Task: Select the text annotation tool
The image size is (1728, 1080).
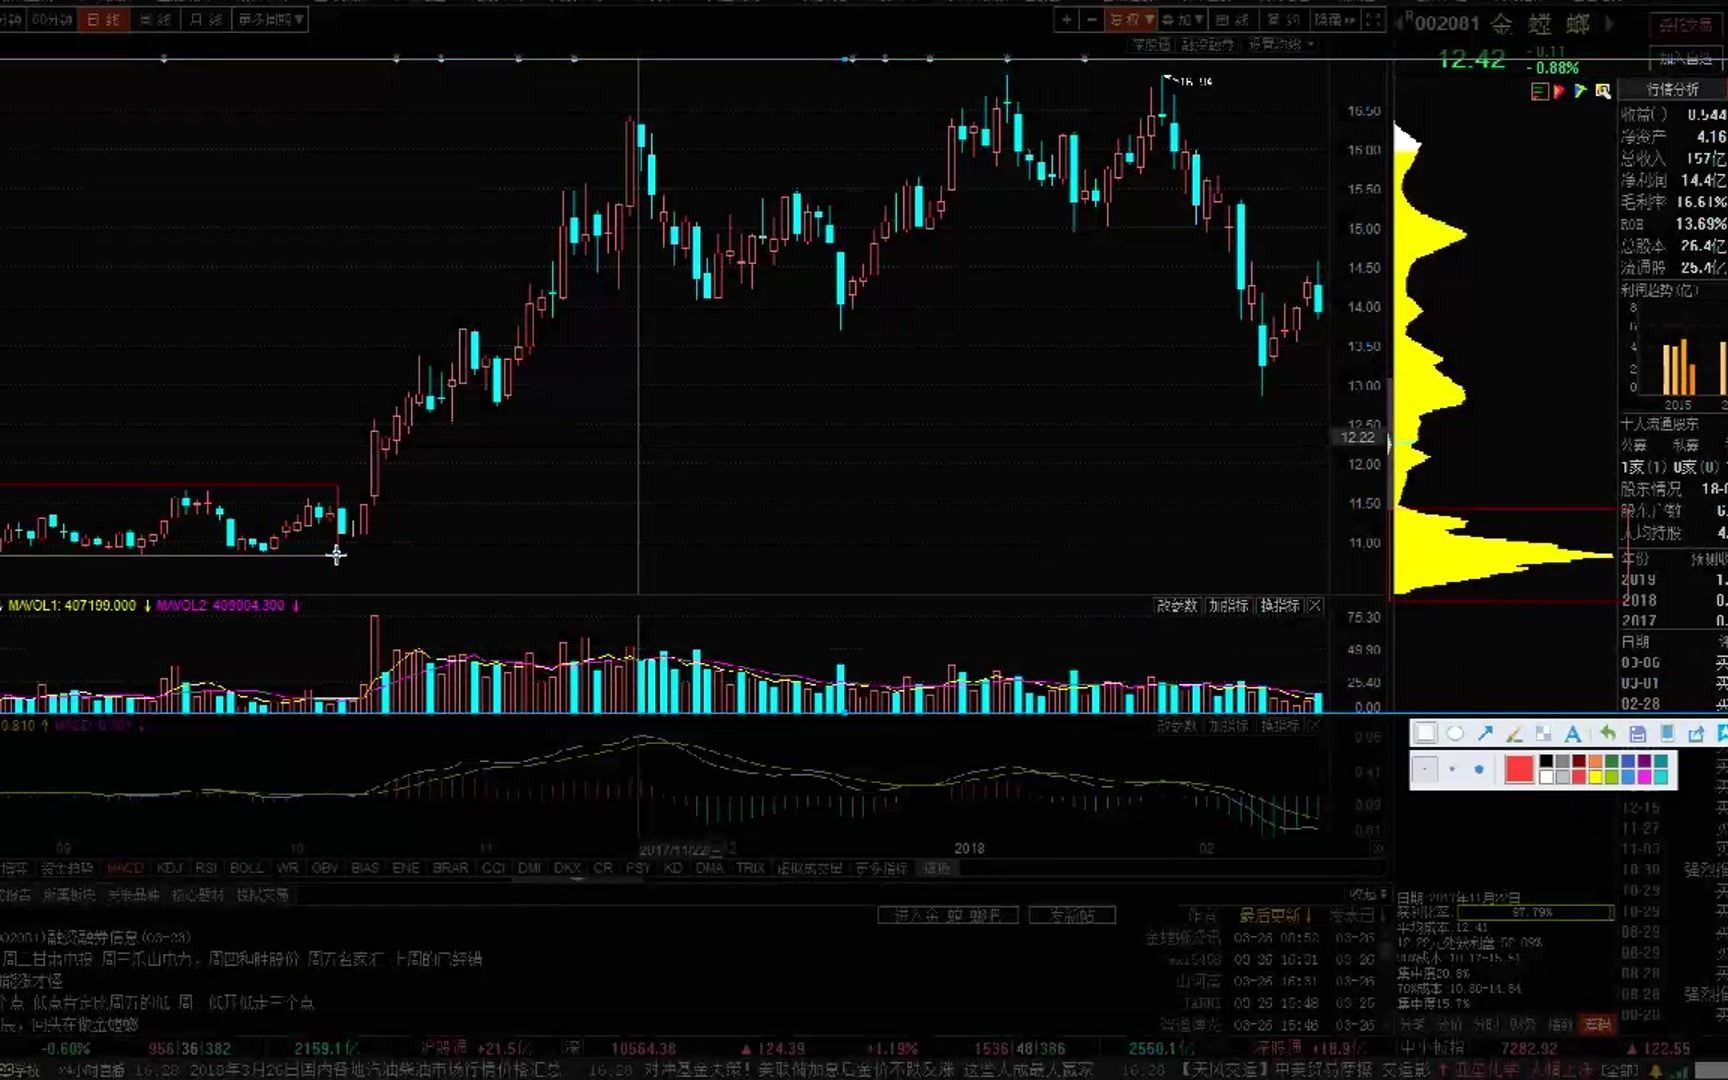Action: (x=1573, y=734)
